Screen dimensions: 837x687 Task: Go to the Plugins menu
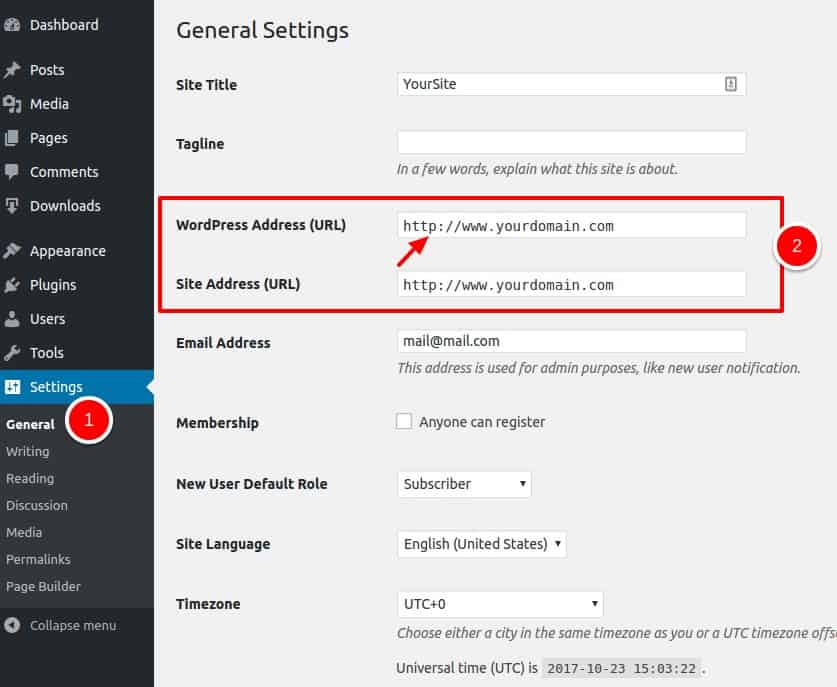tap(53, 285)
